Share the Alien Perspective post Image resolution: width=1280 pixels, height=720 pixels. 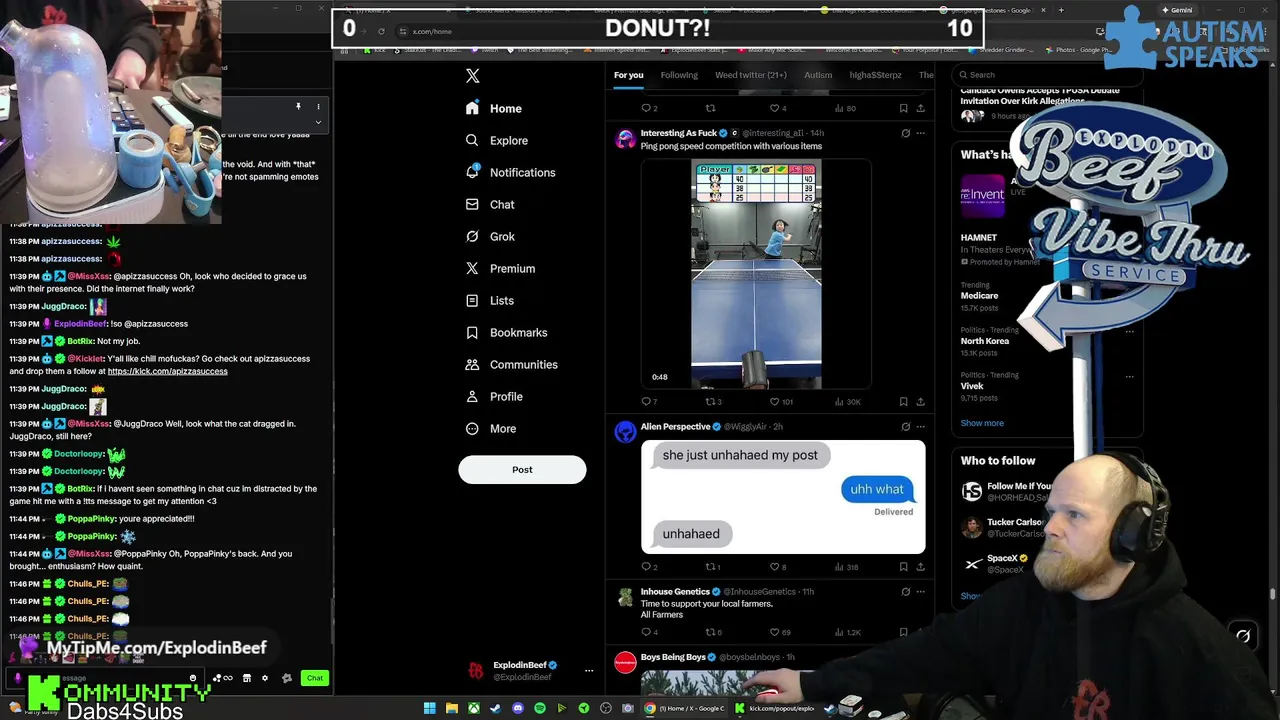click(920, 567)
